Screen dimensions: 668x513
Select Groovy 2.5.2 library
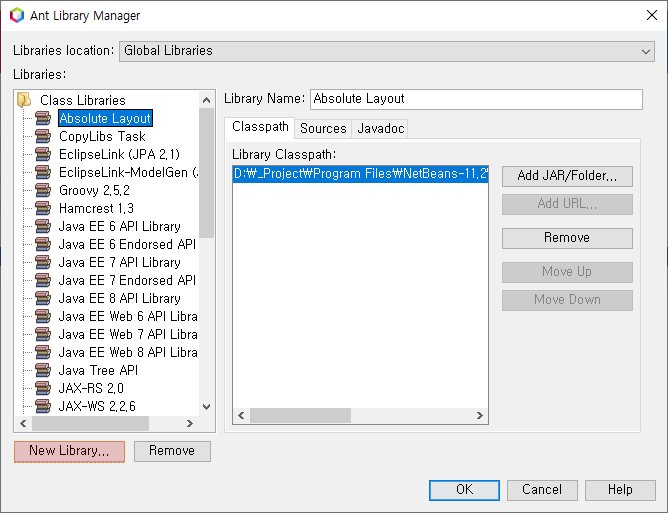pos(94,190)
